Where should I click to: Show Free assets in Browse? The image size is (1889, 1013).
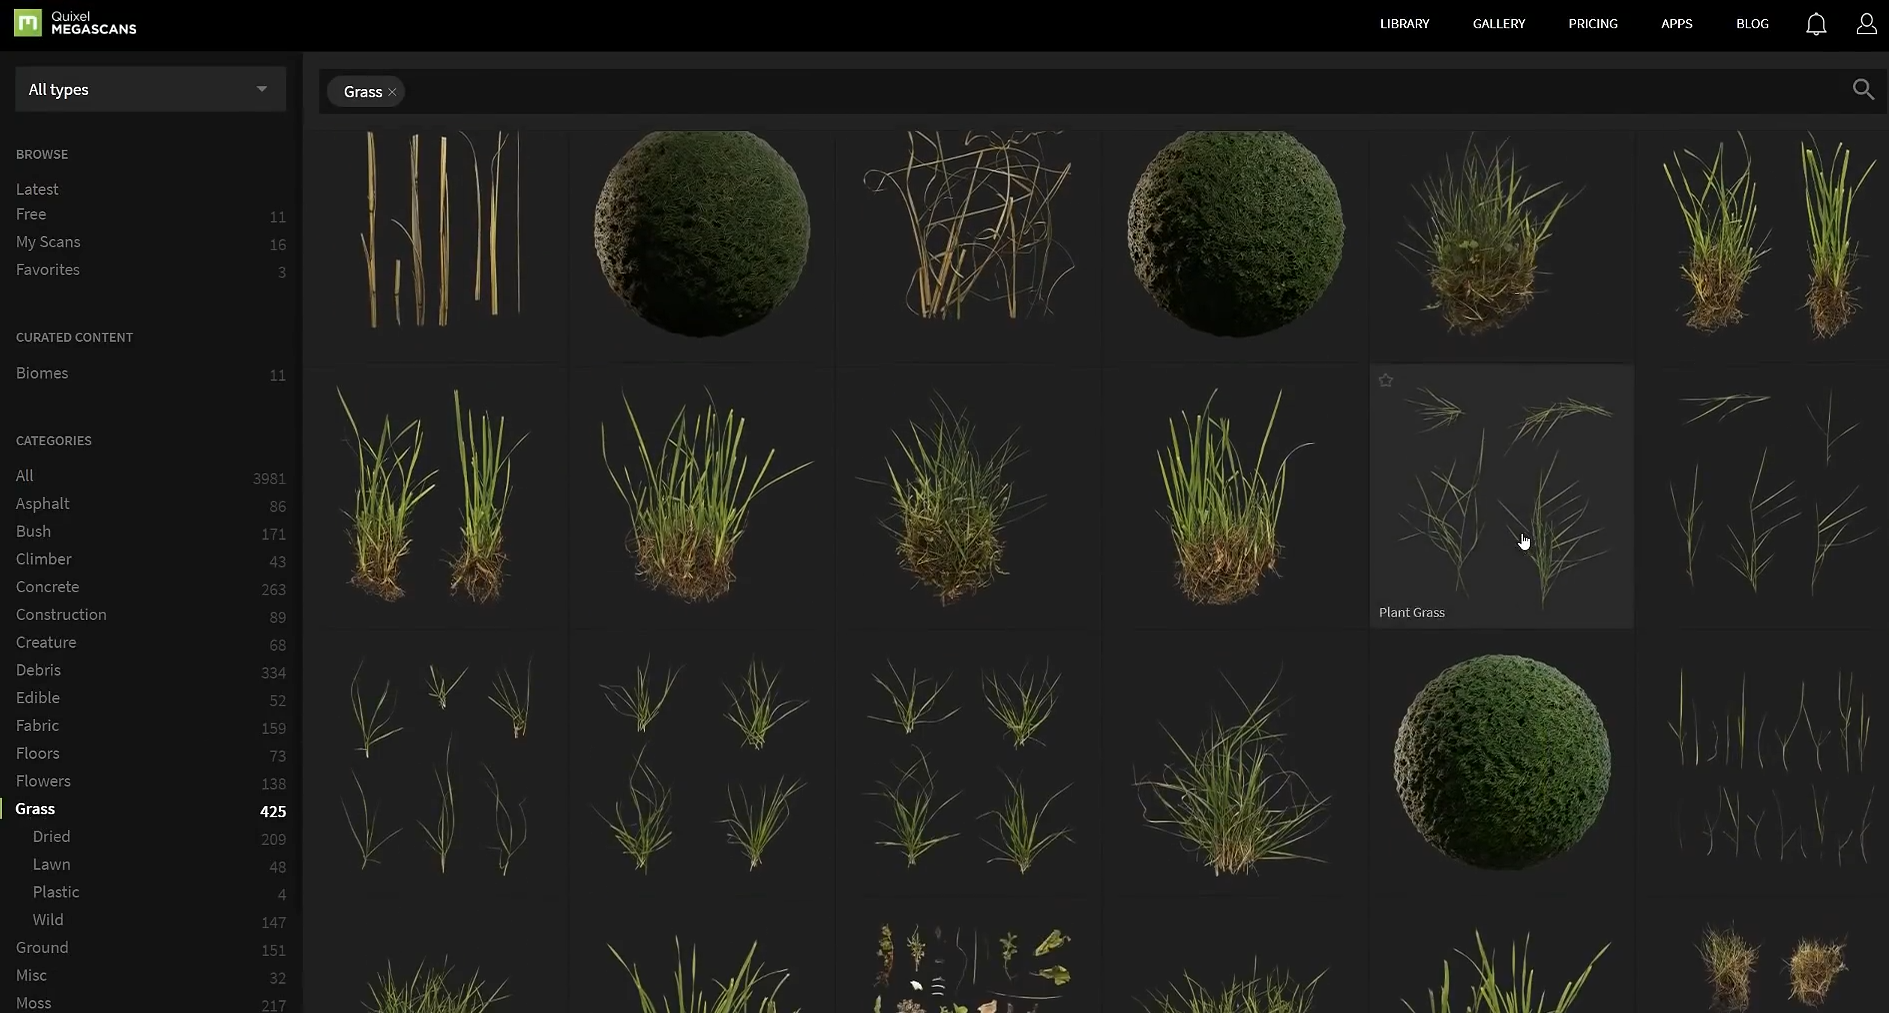coord(31,214)
